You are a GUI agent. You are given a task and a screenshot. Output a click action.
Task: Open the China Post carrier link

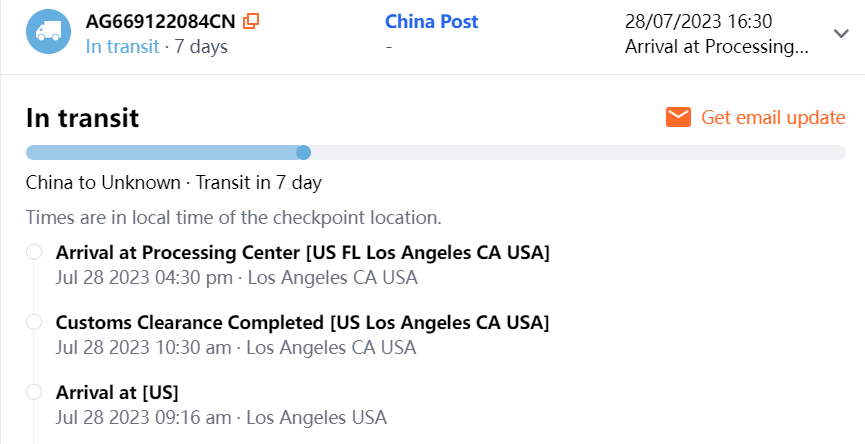pyautogui.click(x=431, y=21)
